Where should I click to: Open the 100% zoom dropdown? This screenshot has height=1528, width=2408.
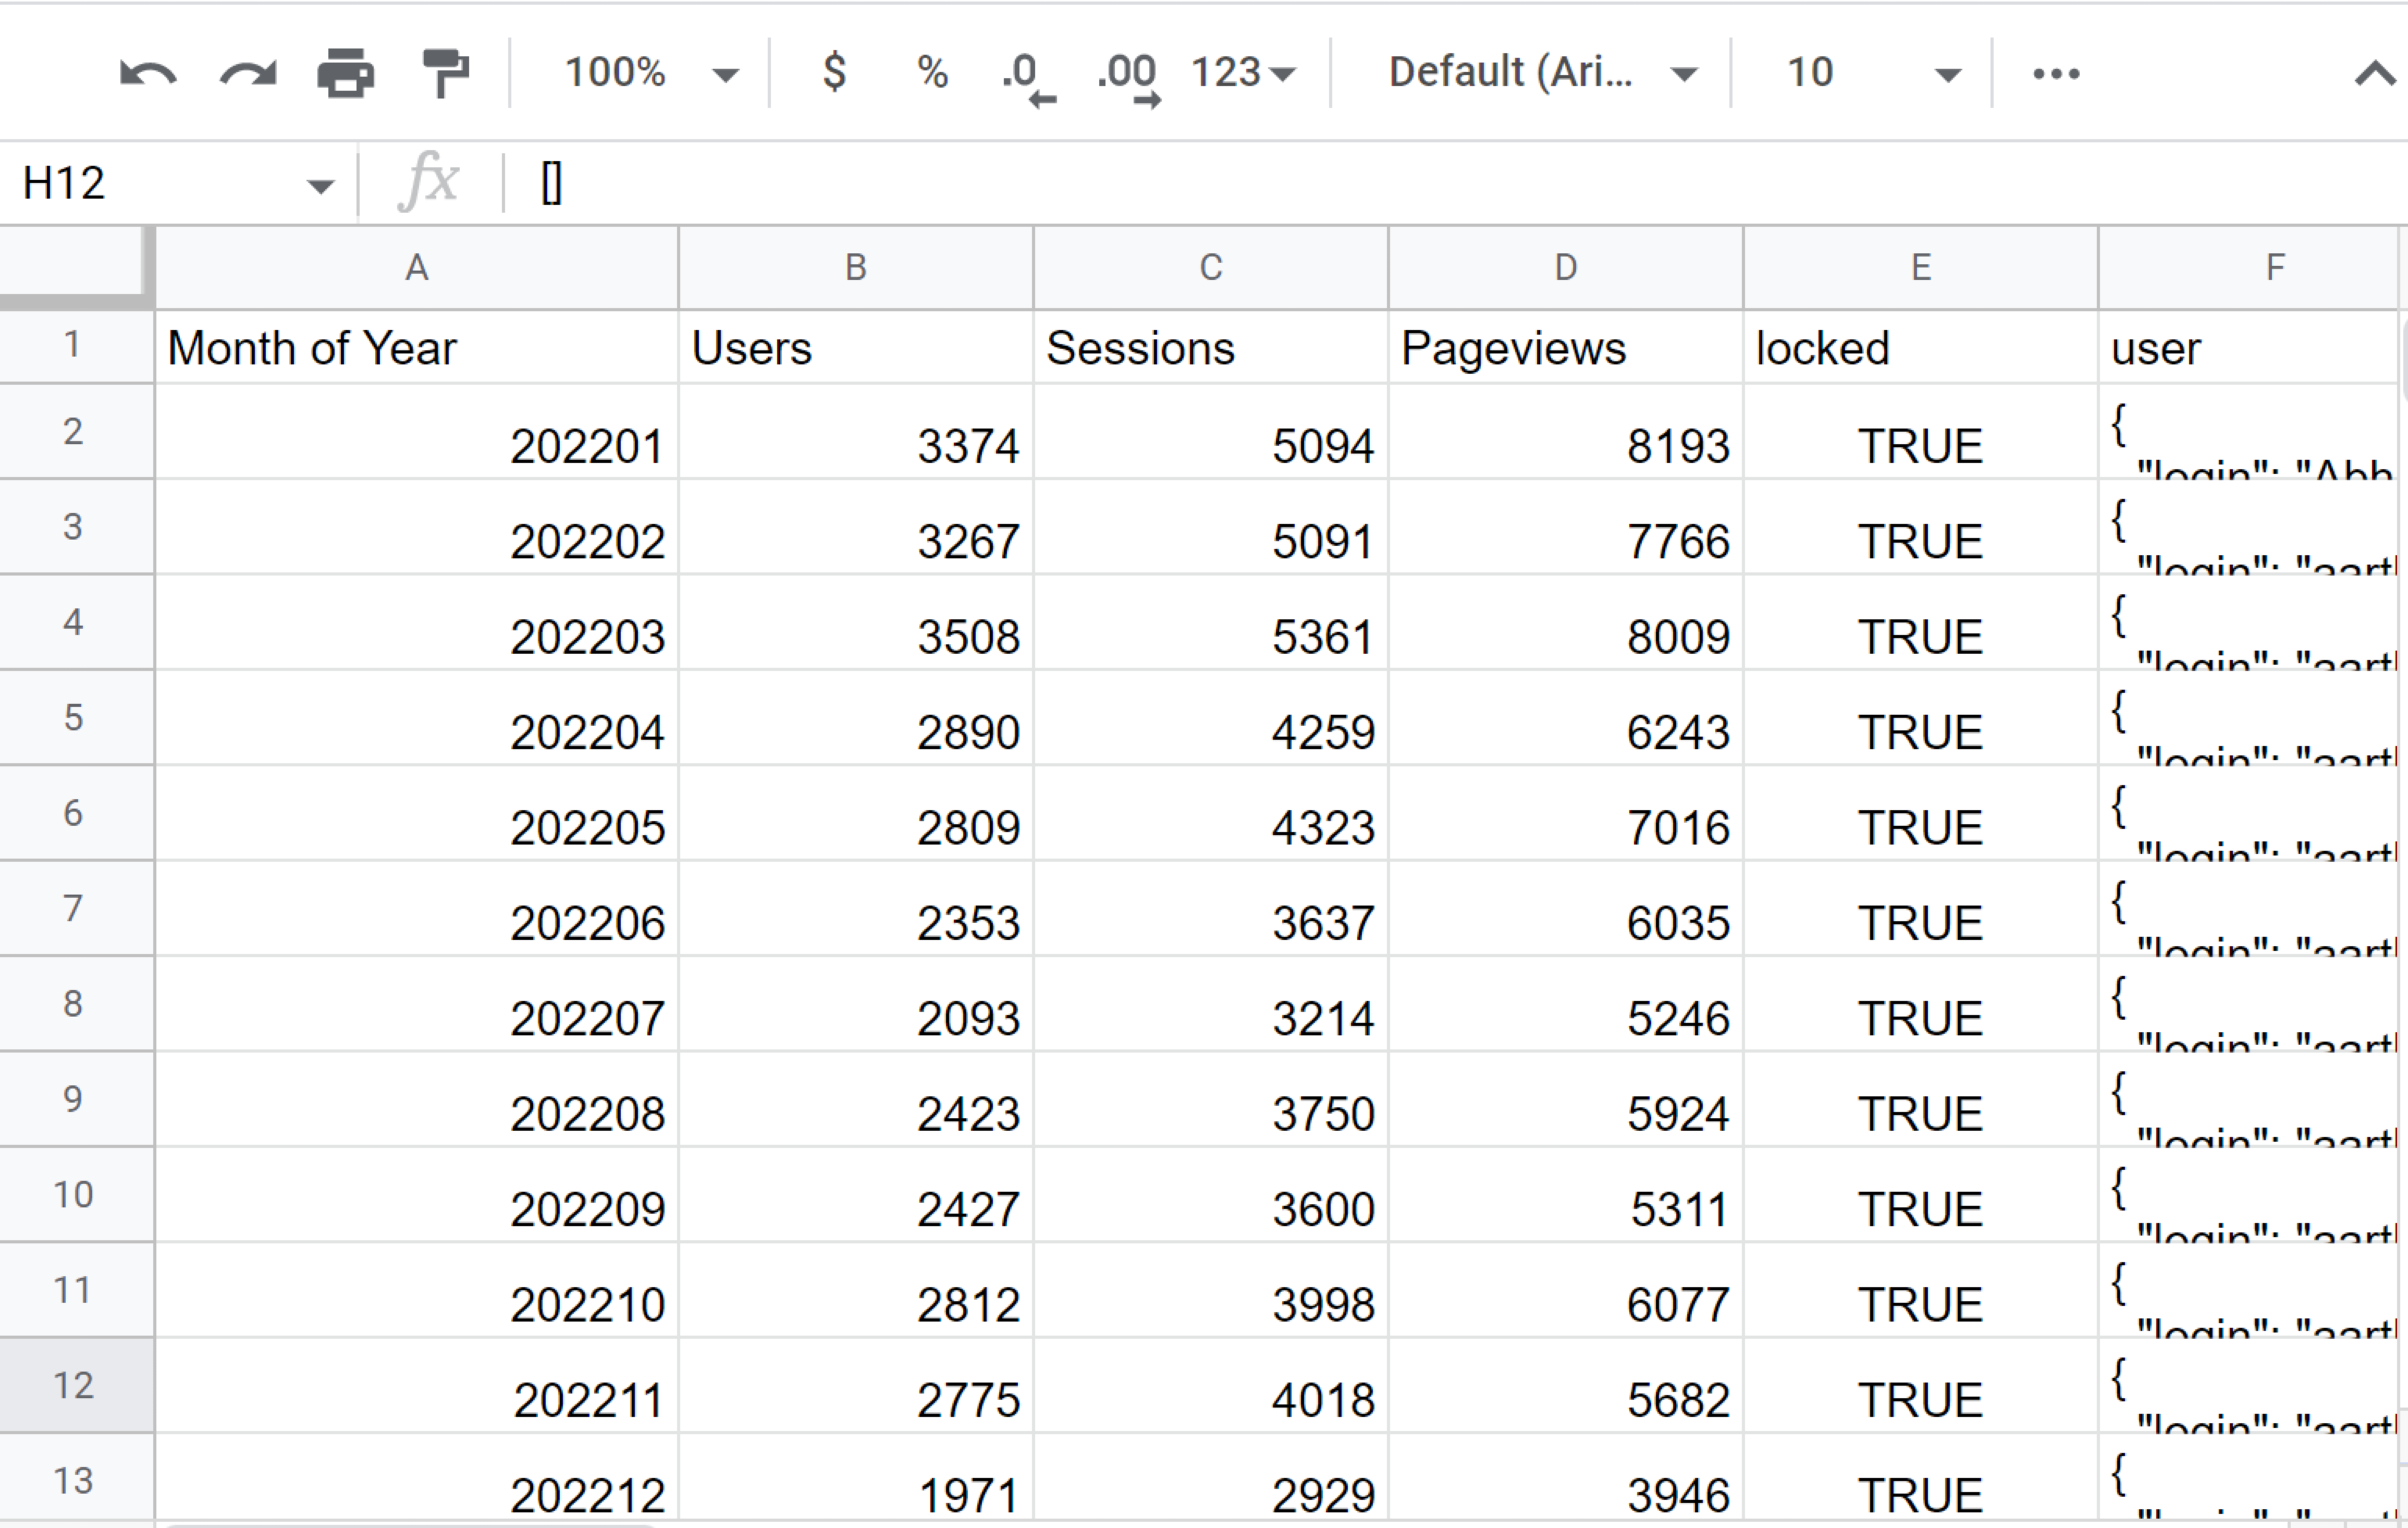650,73
